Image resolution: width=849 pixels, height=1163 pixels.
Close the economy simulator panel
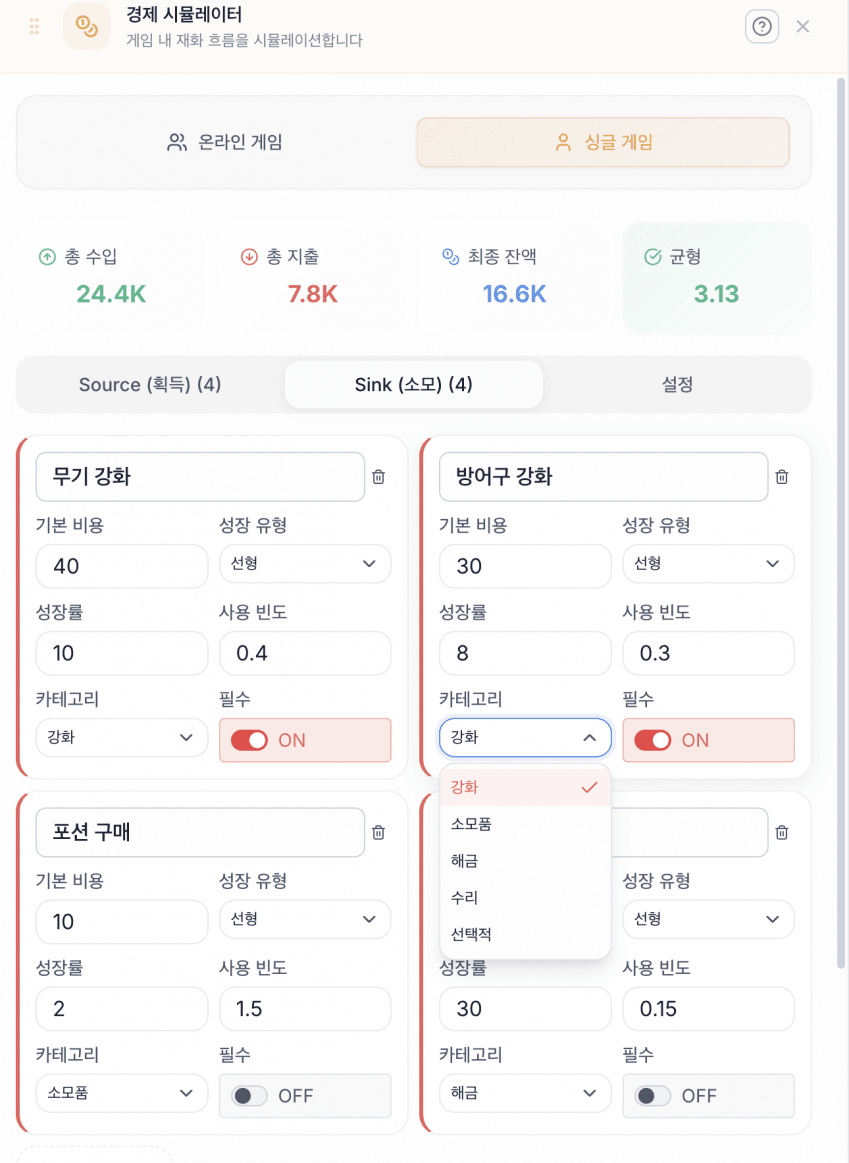[x=803, y=27]
